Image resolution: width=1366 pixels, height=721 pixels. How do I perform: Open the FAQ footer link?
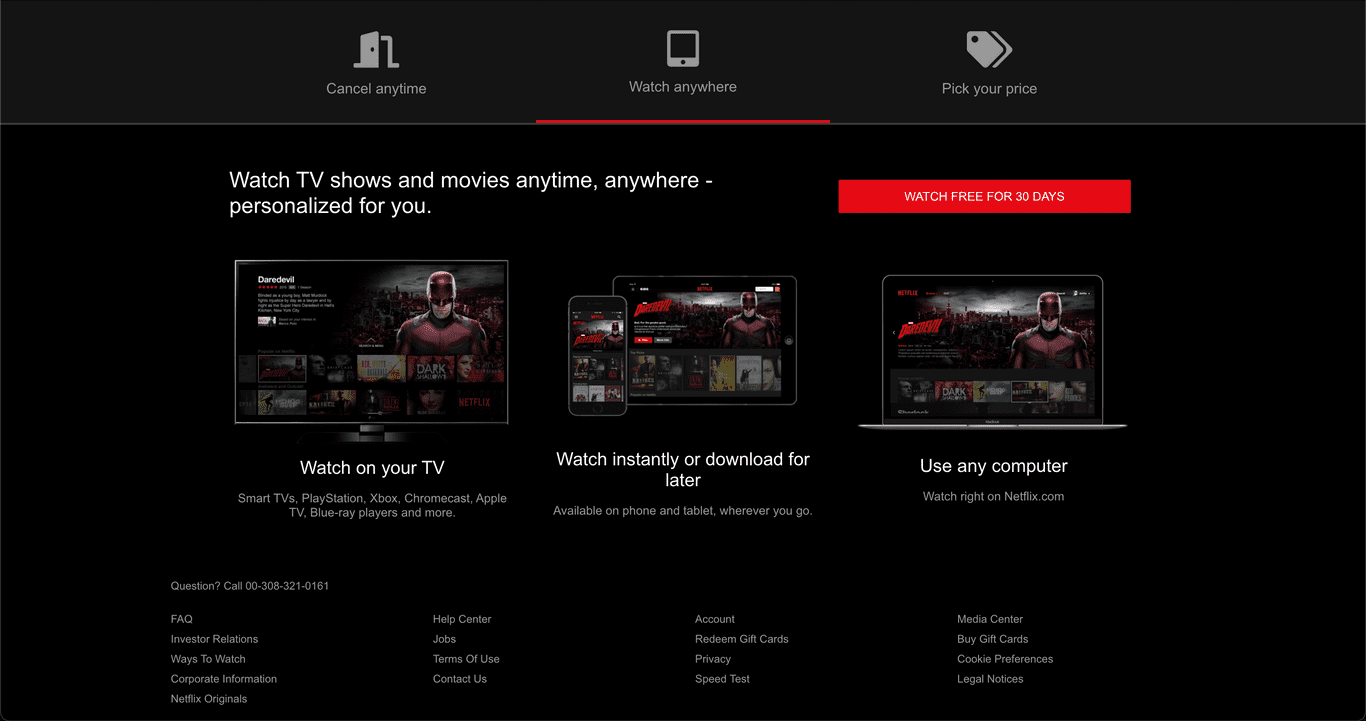tap(182, 619)
